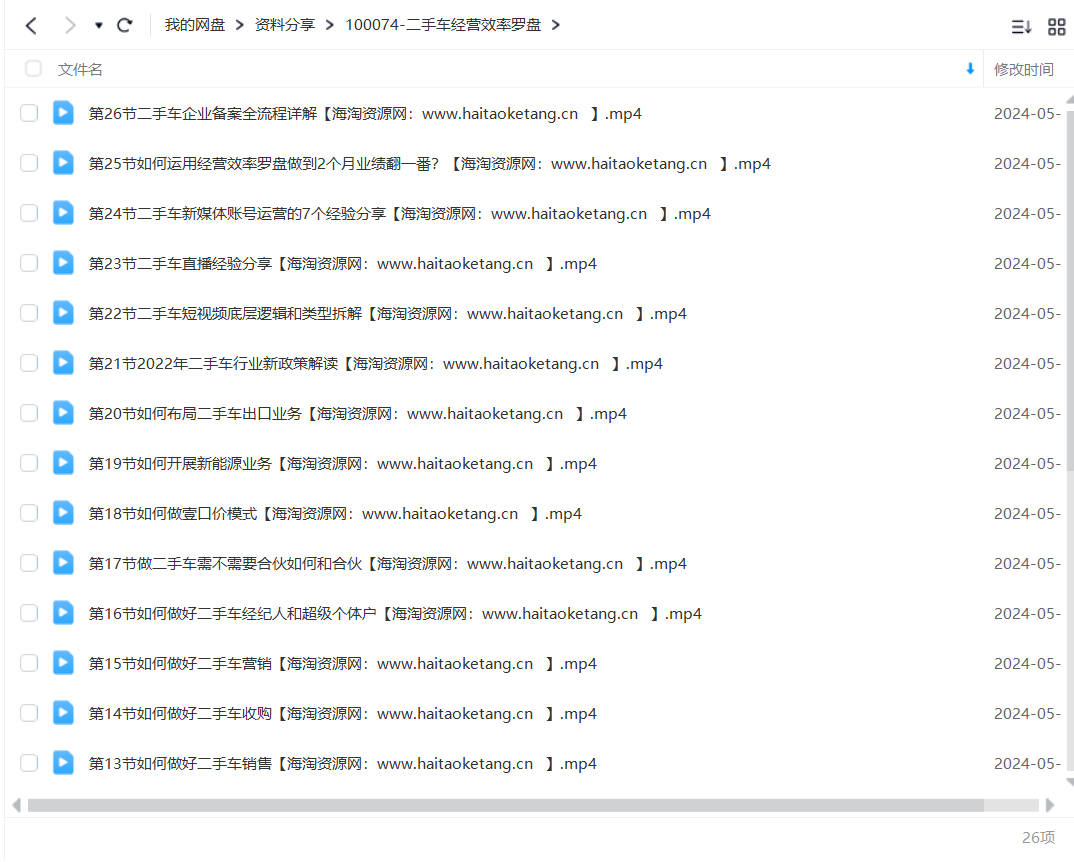Open the sort order menu icon
1074x862 pixels.
tap(1021, 27)
